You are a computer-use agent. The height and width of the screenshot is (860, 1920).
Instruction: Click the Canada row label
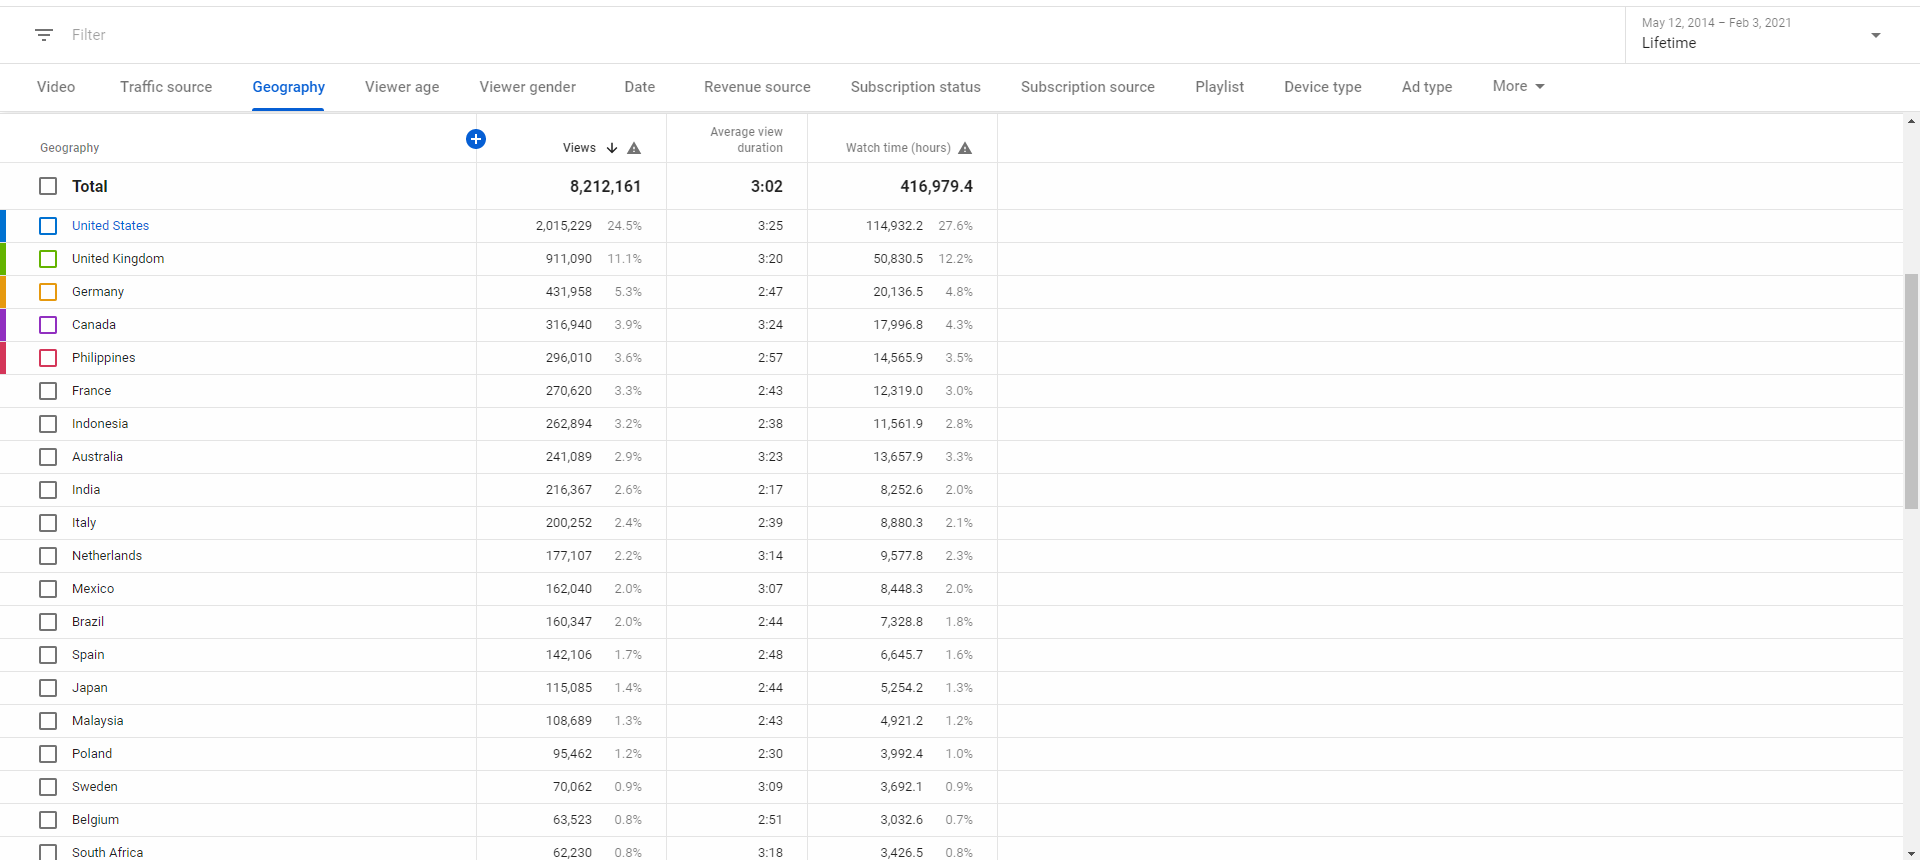[x=94, y=325]
